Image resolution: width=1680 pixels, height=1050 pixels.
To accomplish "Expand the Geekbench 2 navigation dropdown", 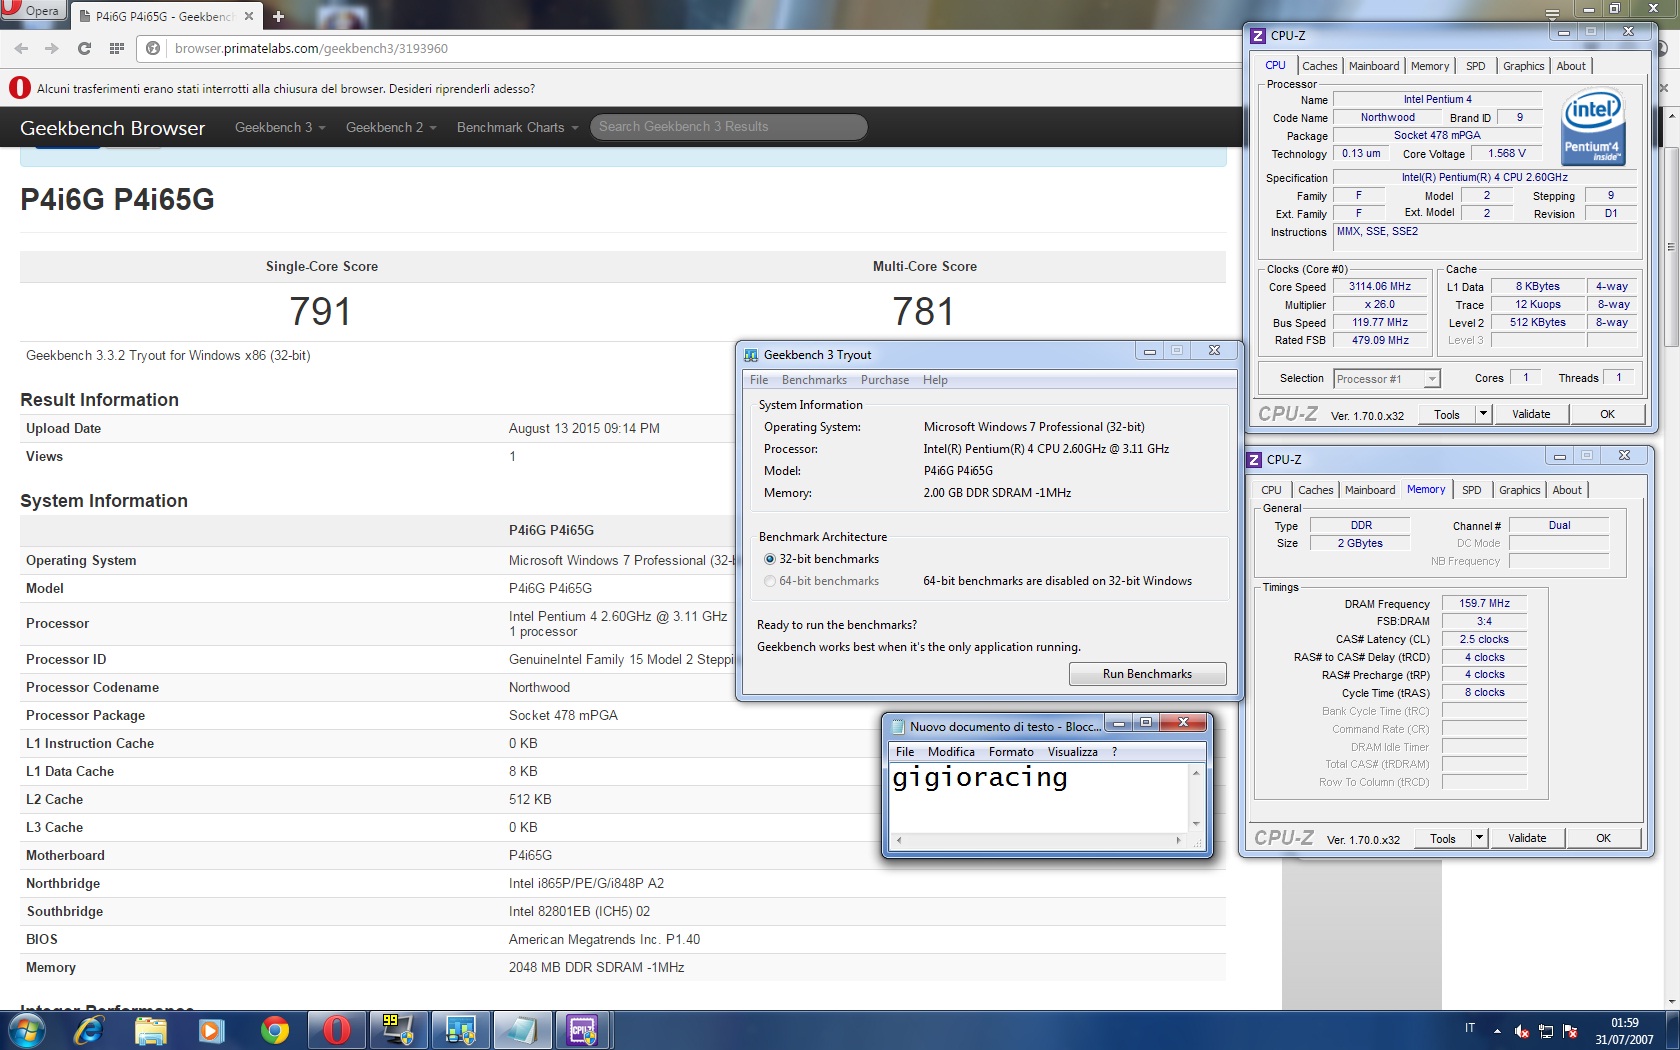I will click(x=391, y=127).
